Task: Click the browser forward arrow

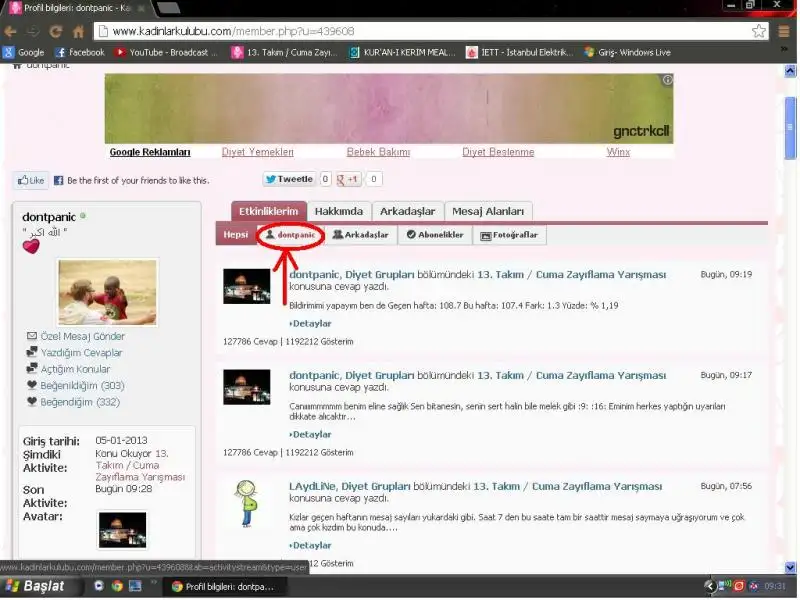Action: click(x=33, y=32)
